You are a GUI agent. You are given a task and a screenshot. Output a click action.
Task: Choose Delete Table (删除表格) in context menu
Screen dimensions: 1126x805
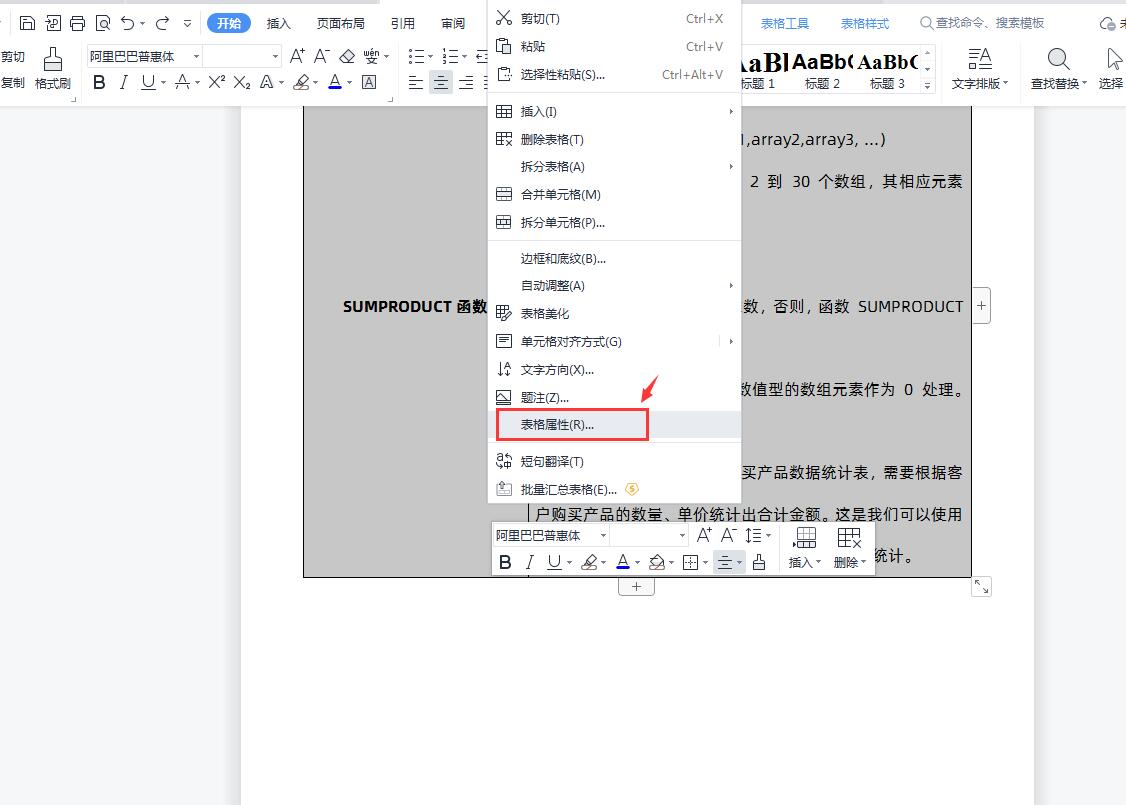[615, 139]
